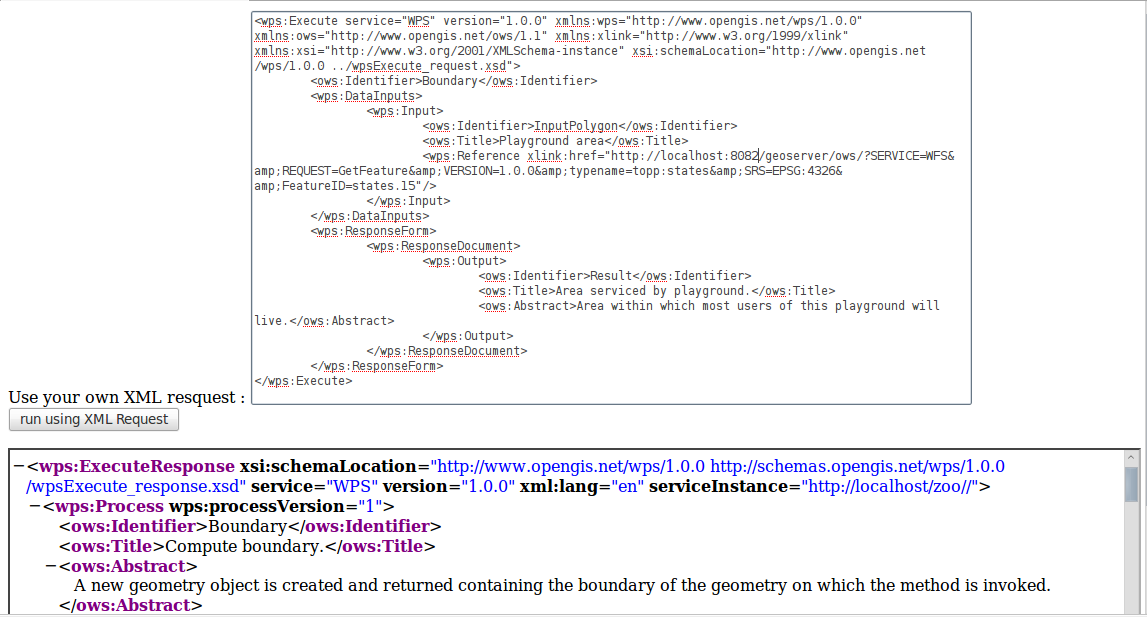The height and width of the screenshot is (617, 1147).
Task: Click the resize handle of the XML textarea
Action: [965, 398]
